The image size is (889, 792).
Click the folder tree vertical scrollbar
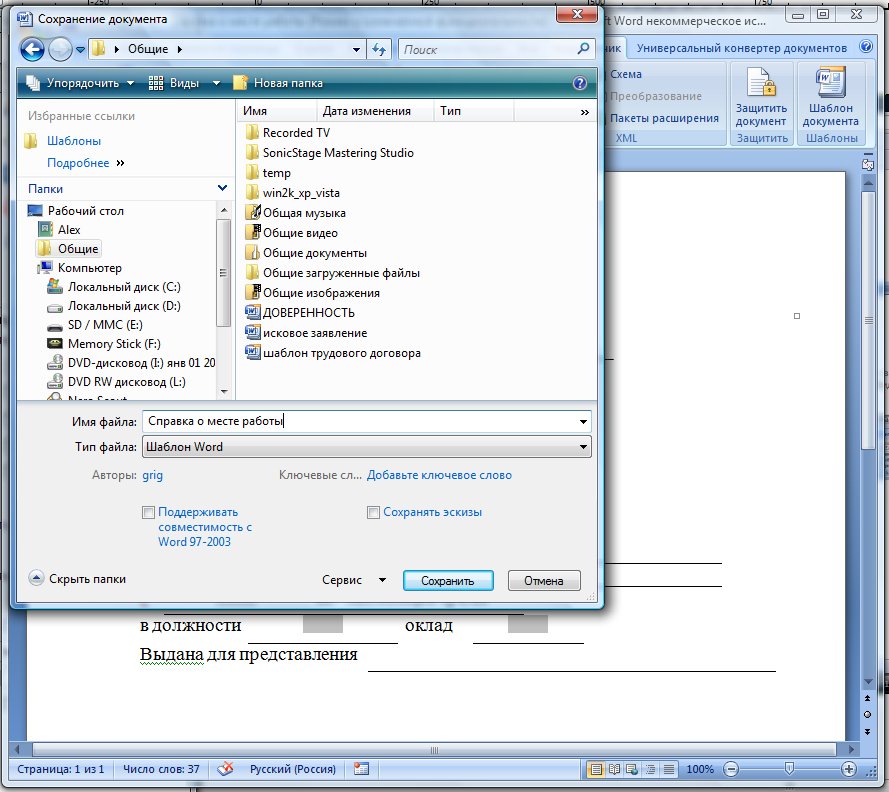tap(223, 272)
